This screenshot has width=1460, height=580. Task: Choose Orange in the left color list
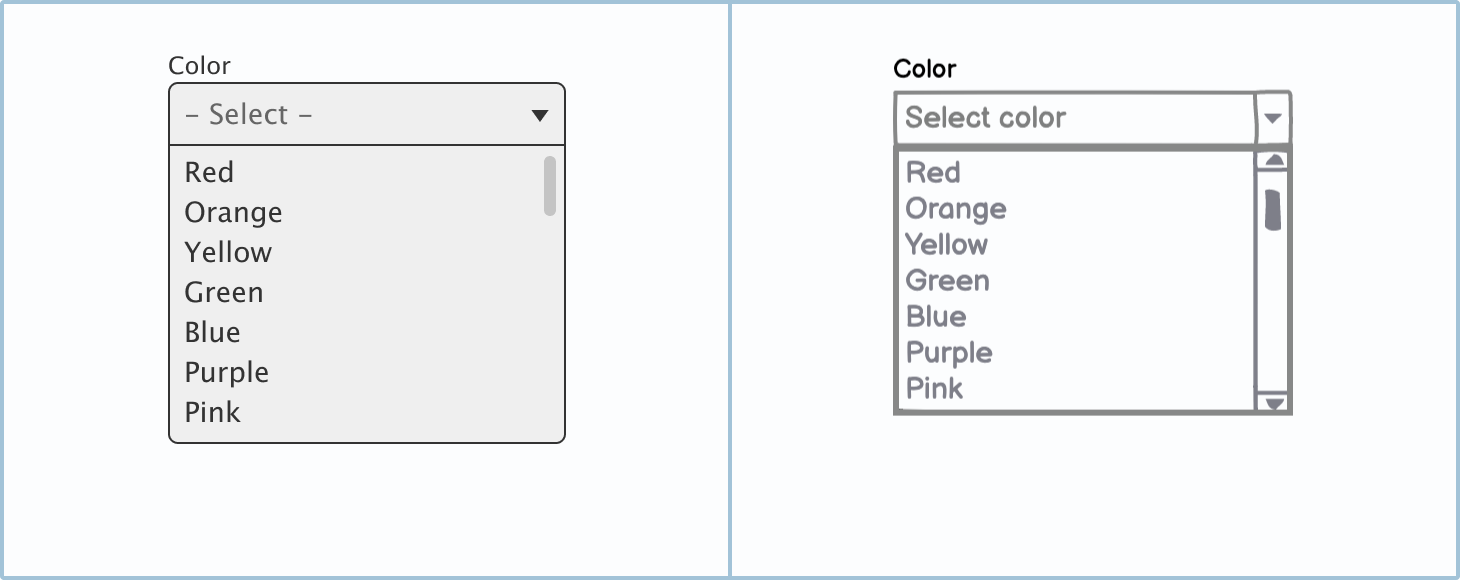233,212
